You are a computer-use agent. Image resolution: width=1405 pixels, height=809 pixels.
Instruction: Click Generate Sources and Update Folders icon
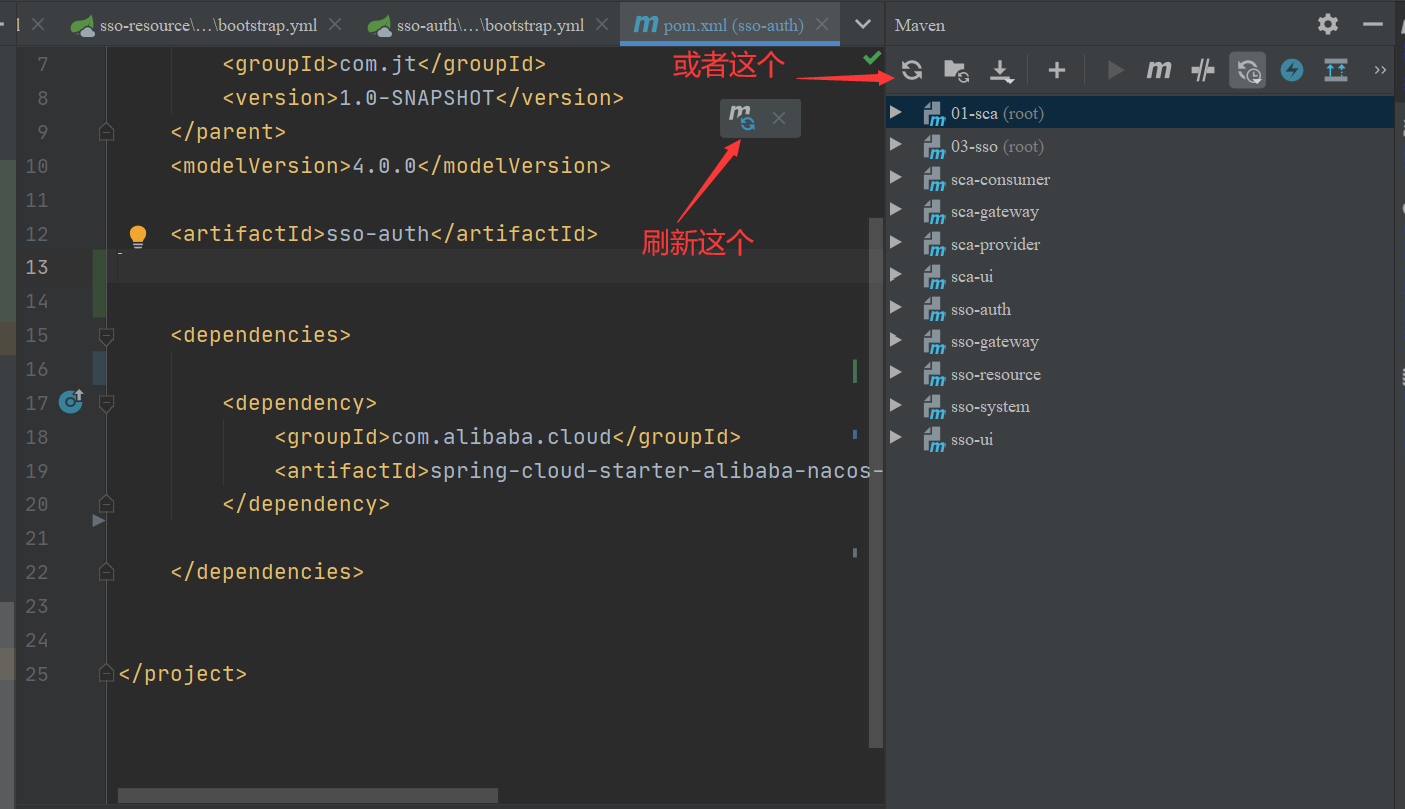[956, 70]
